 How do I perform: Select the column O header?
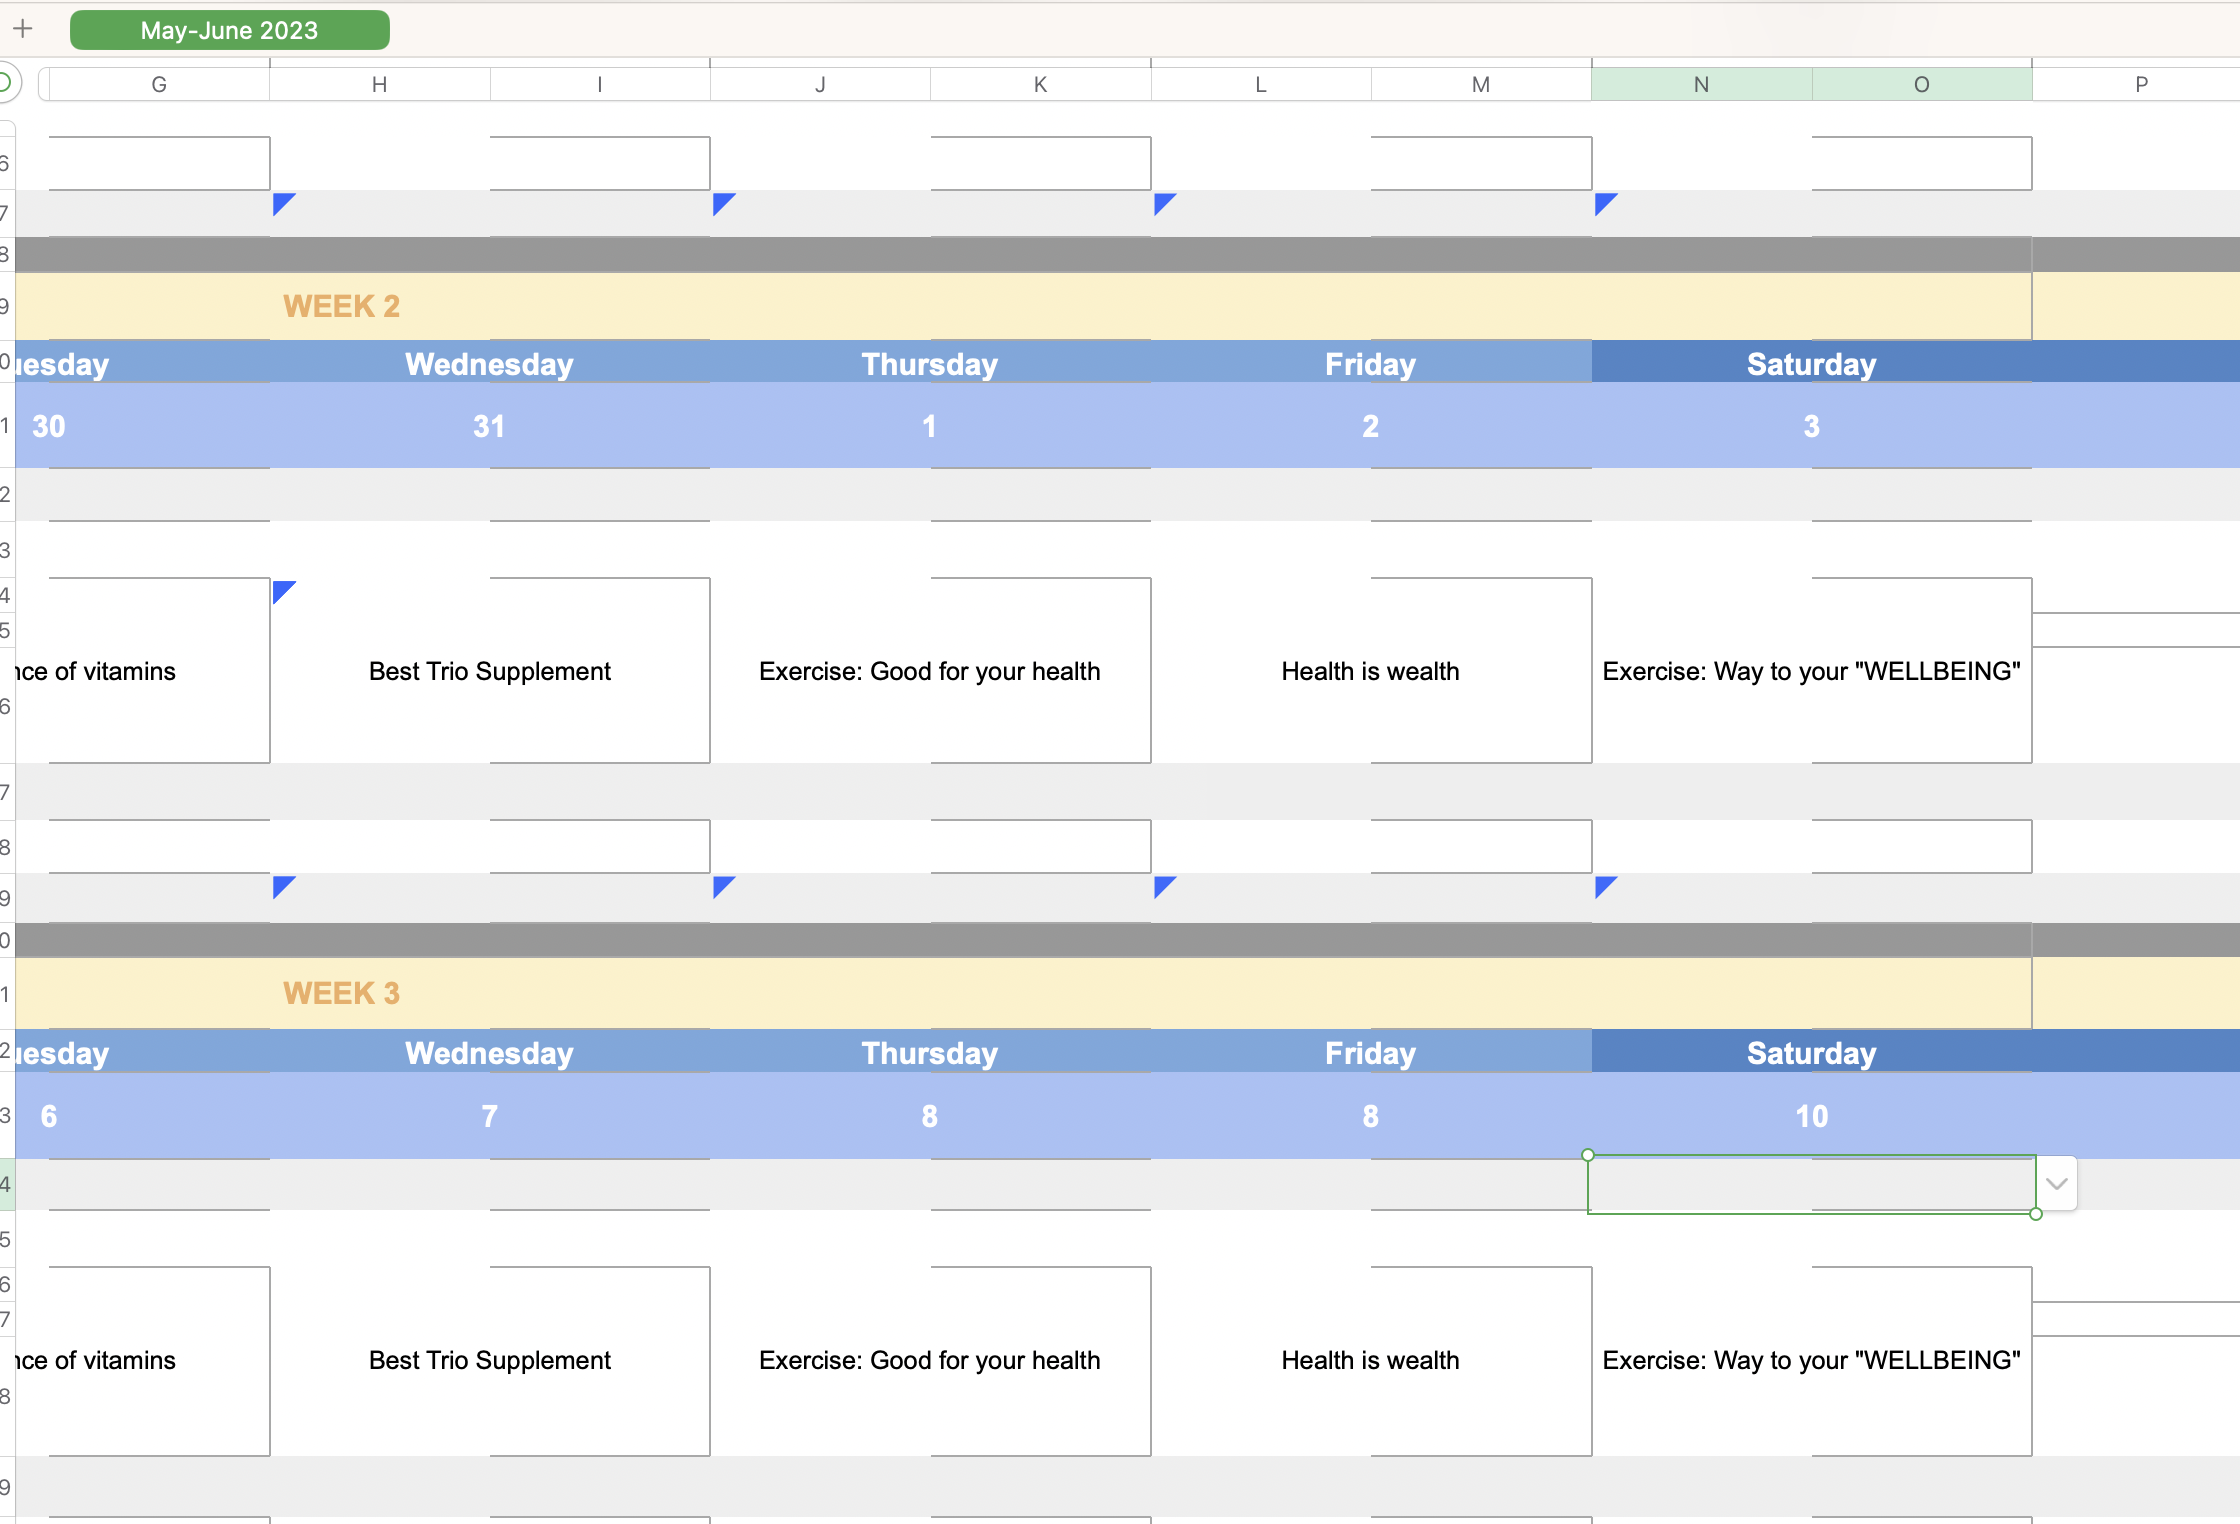coord(1921,85)
